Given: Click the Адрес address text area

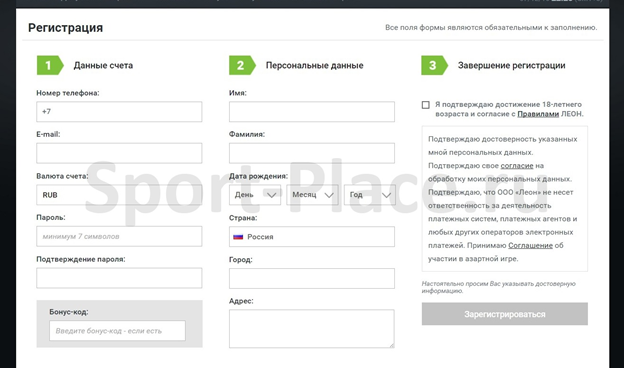Looking at the screenshot, I should [x=312, y=329].
